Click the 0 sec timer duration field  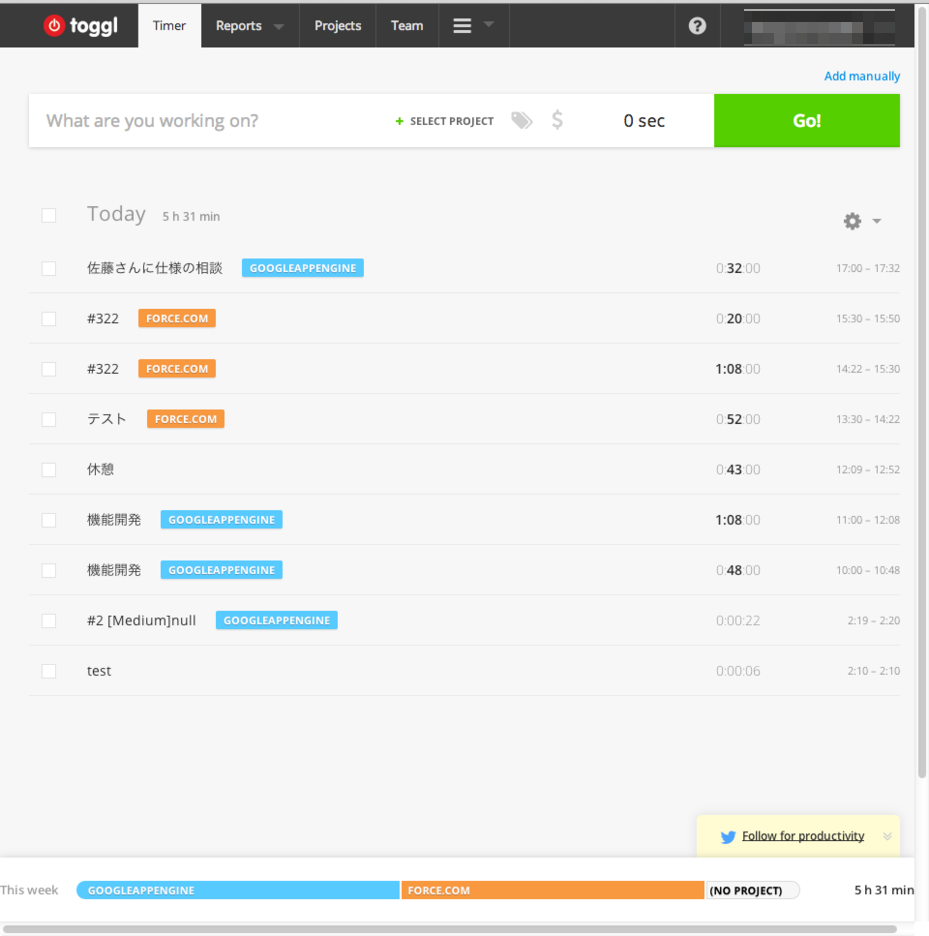pyautogui.click(x=644, y=121)
